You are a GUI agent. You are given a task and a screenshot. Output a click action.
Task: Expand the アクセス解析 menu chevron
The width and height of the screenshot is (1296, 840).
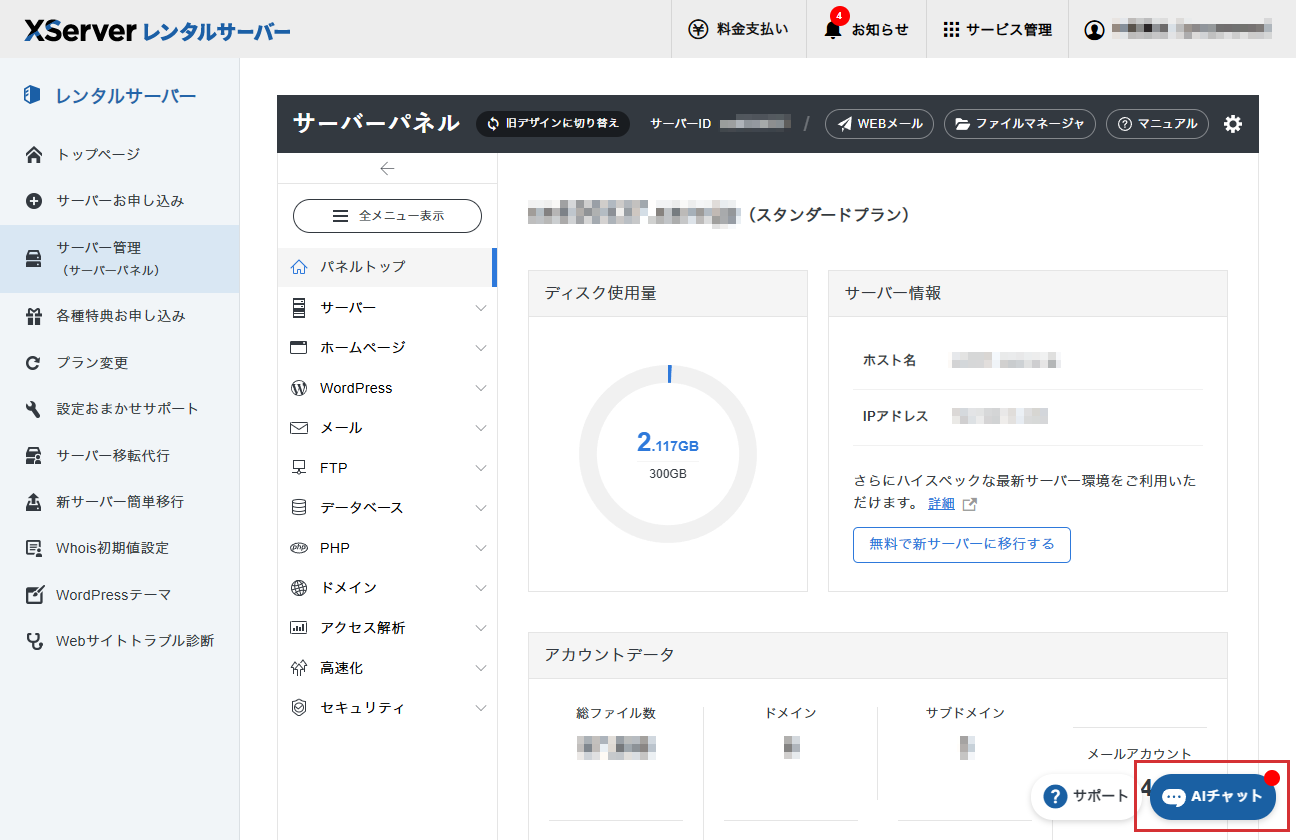coord(481,628)
